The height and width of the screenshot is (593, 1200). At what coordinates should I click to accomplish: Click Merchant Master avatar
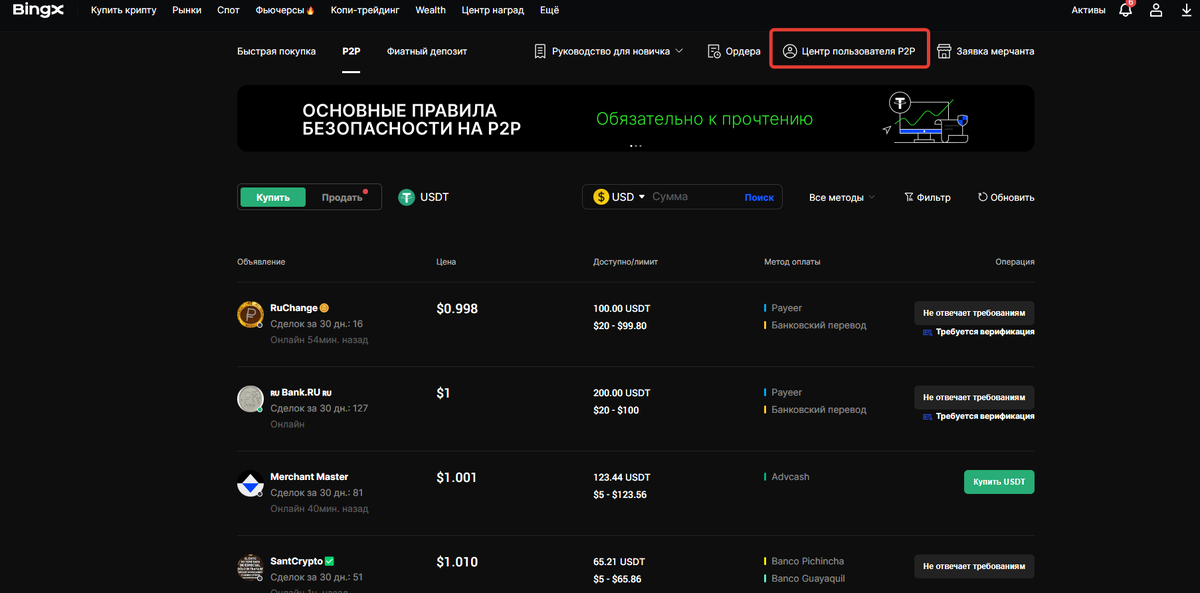250,485
